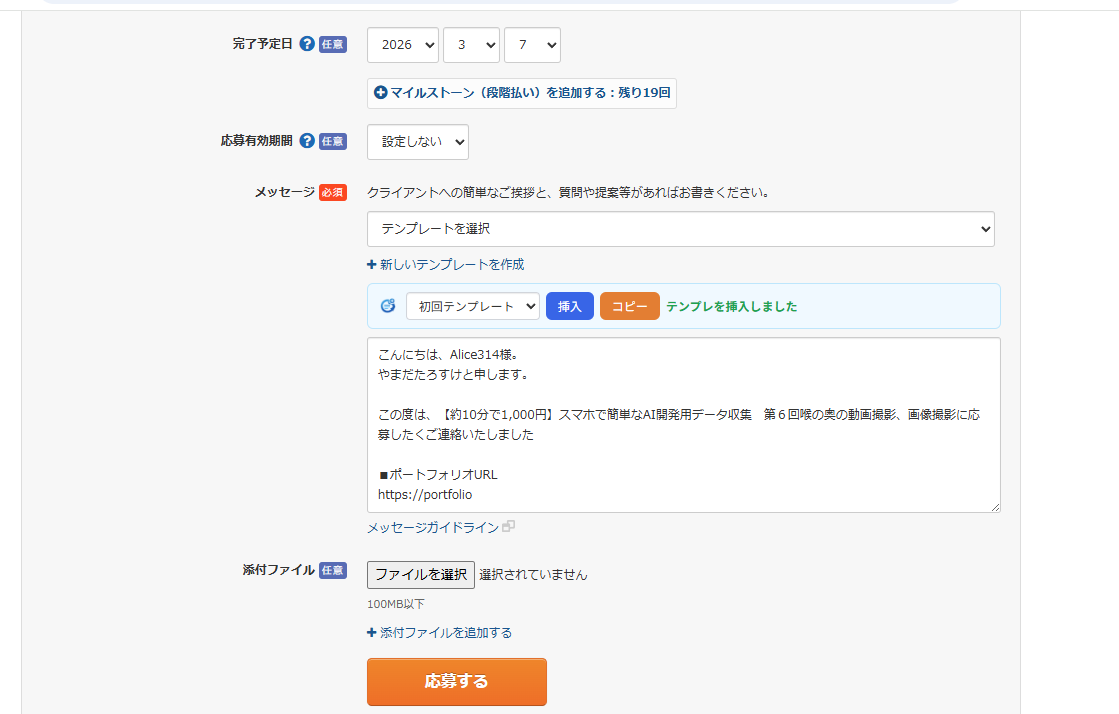Open the テンプレートを選択 dropdown
Image resolution: width=1119 pixels, height=714 pixels.
click(x=681, y=229)
